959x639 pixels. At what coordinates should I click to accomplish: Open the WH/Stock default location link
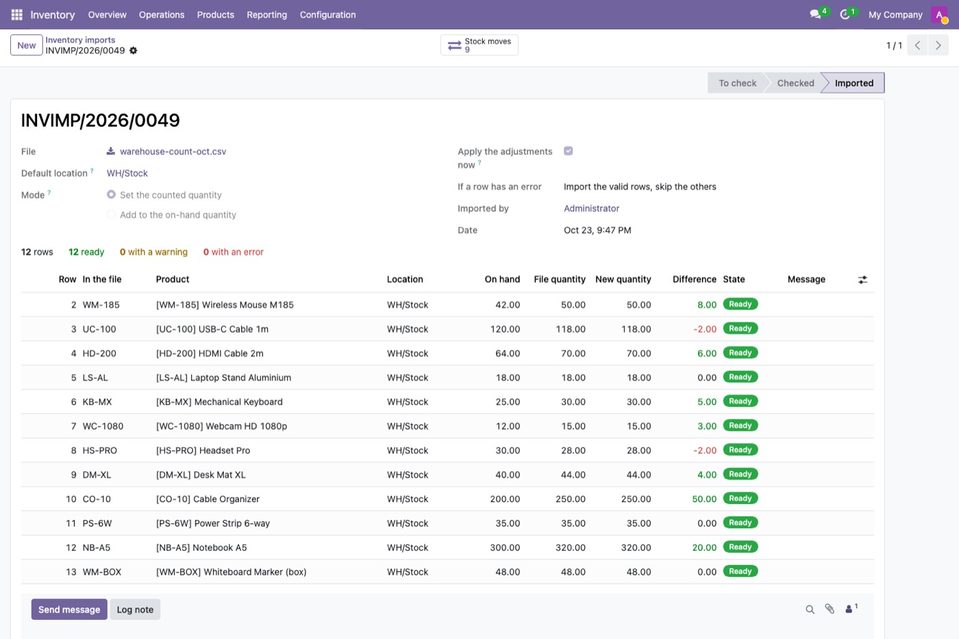127,174
